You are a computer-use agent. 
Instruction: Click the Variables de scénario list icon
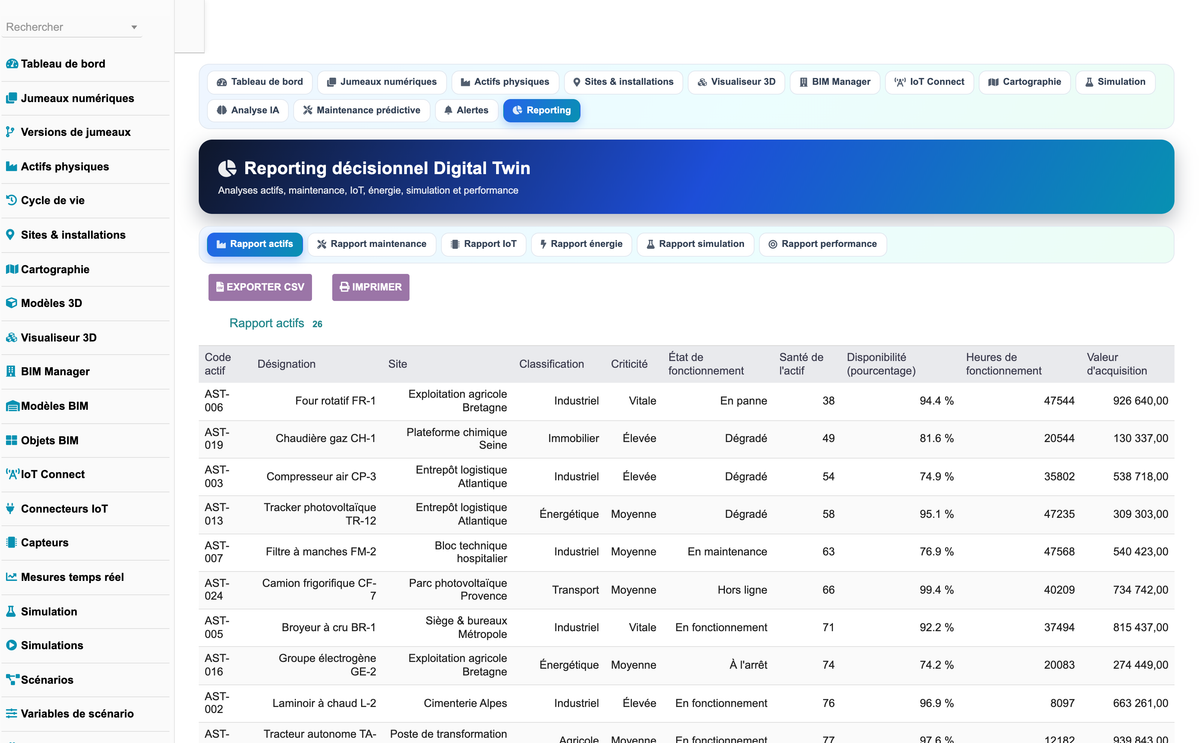pyautogui.click(x=12, y=714)
